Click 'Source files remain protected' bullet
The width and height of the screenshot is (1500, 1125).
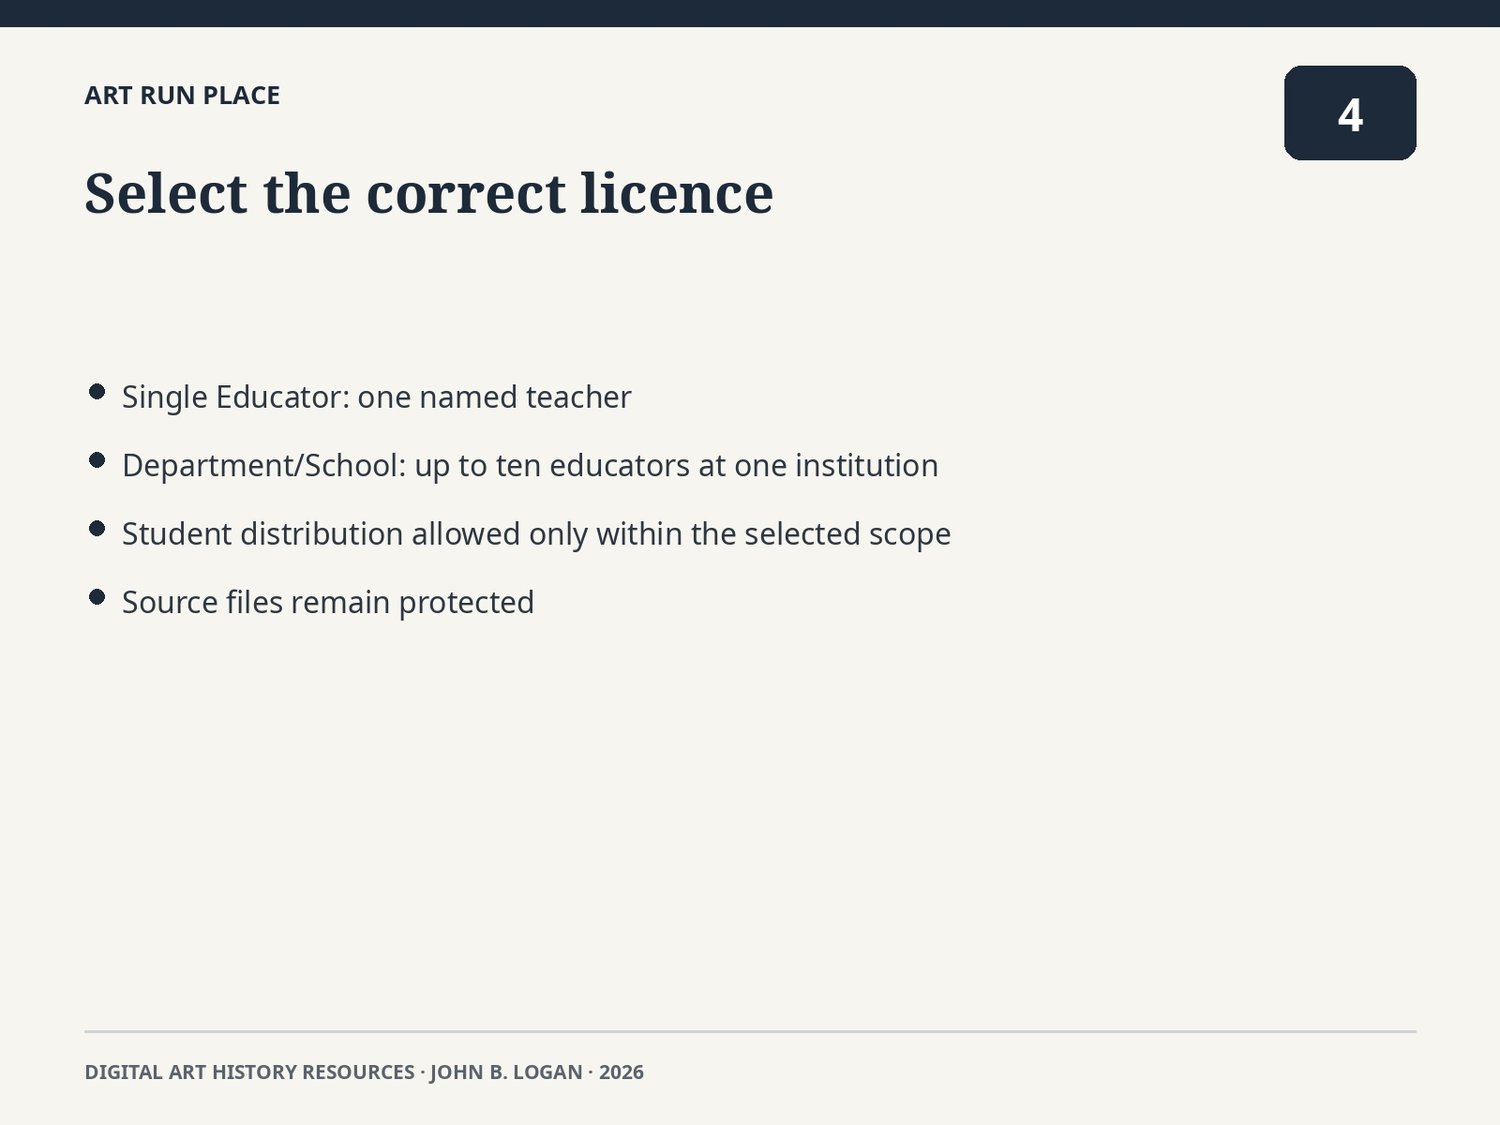click(x=328, y=603)
